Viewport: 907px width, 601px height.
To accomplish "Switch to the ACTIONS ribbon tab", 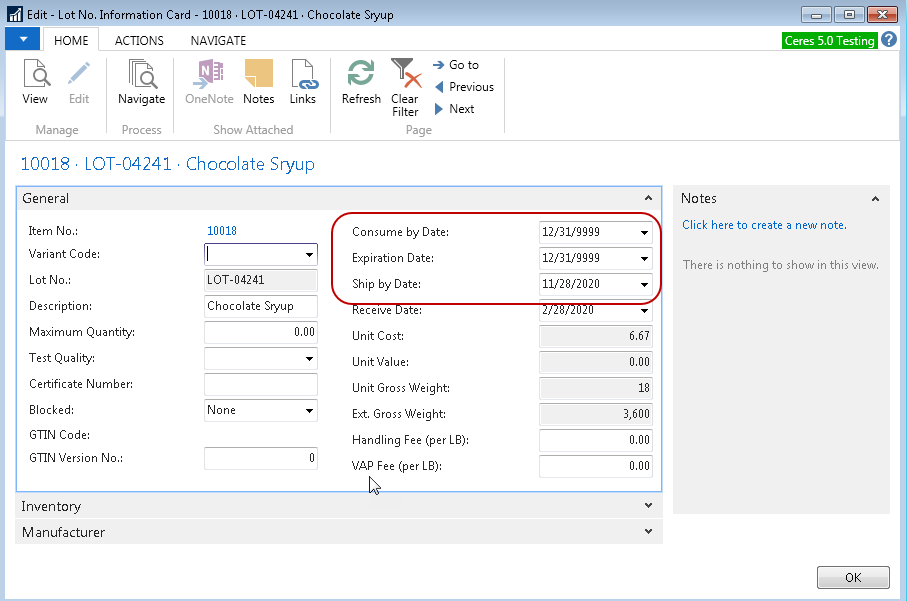I will [x=139, y=41].
